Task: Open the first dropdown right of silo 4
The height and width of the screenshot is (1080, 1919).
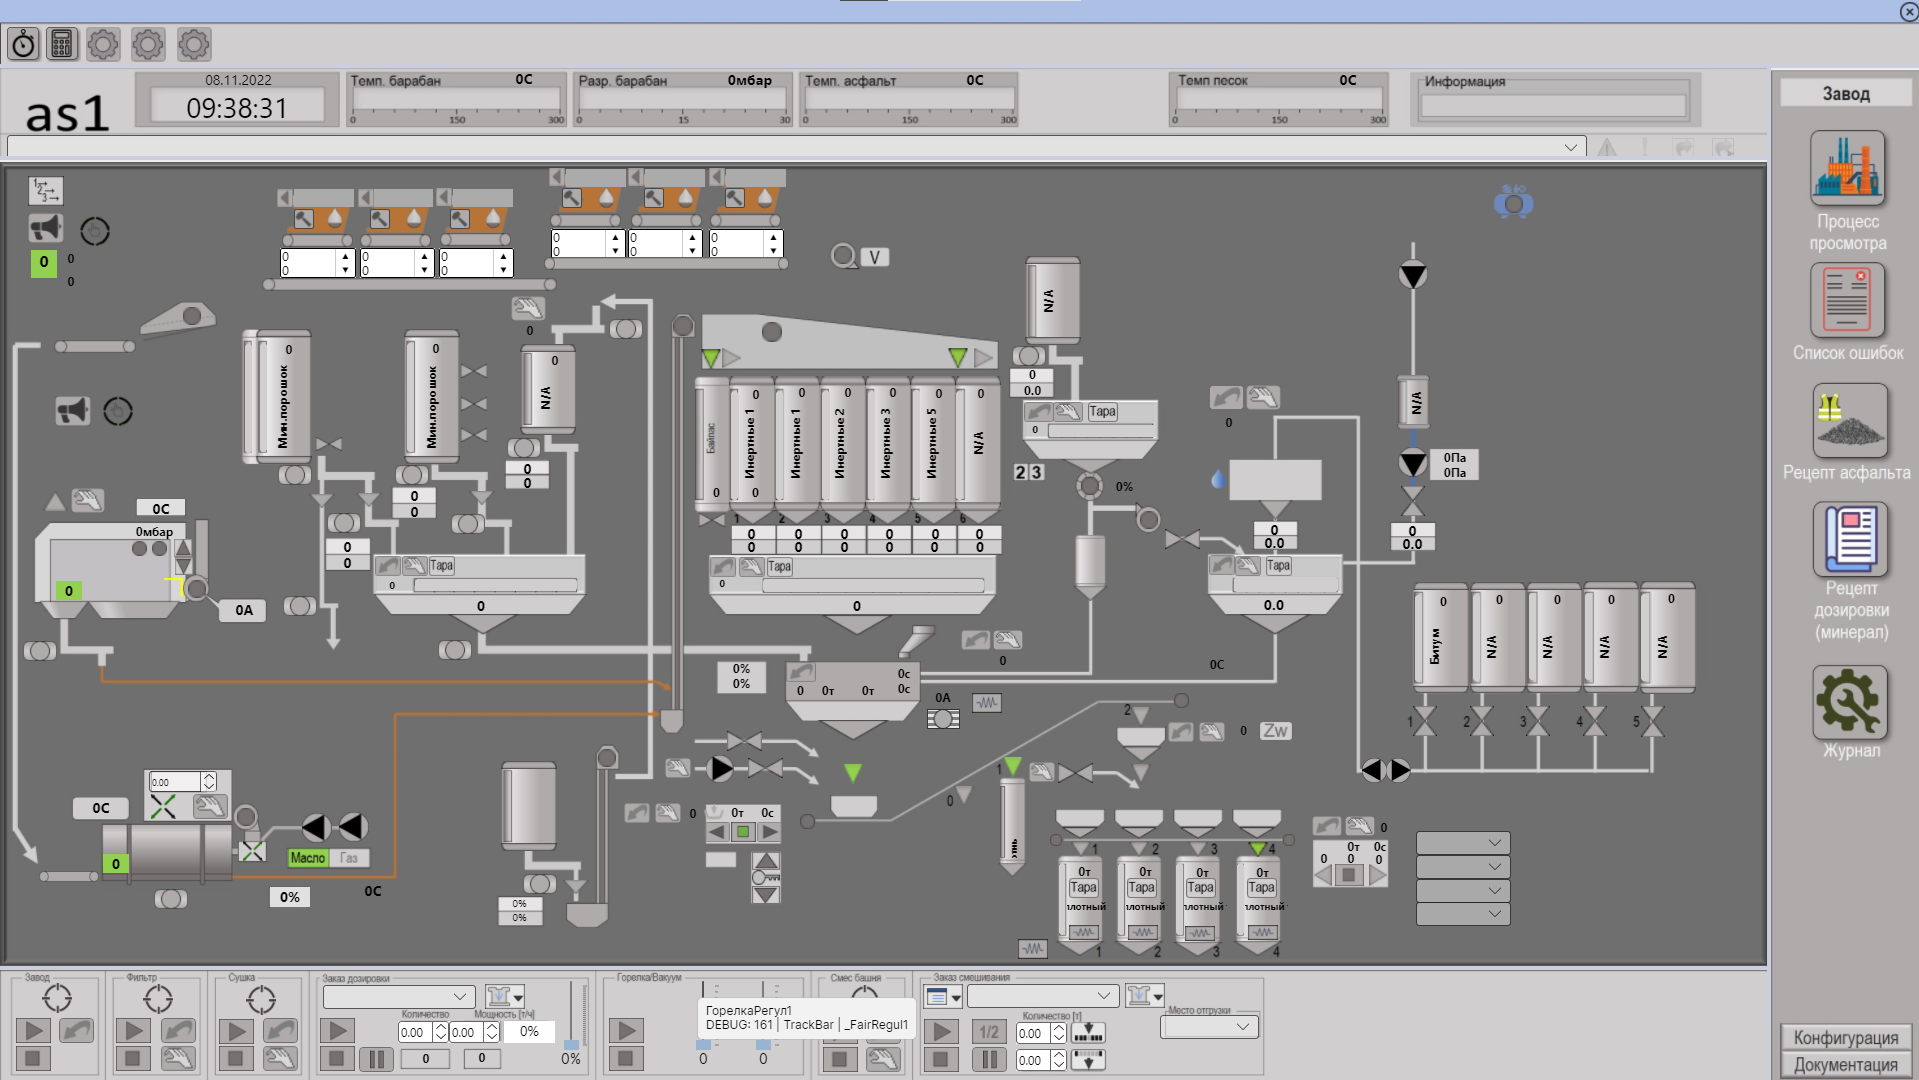Action: coord(1463,843)
